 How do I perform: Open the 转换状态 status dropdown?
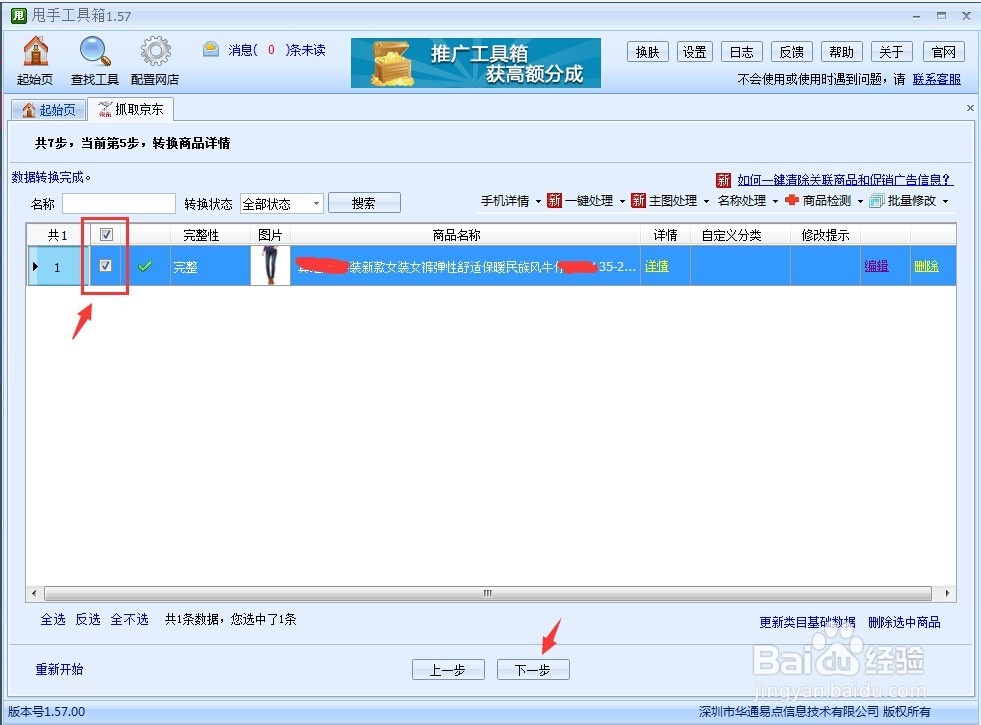(x=280, y=203)
